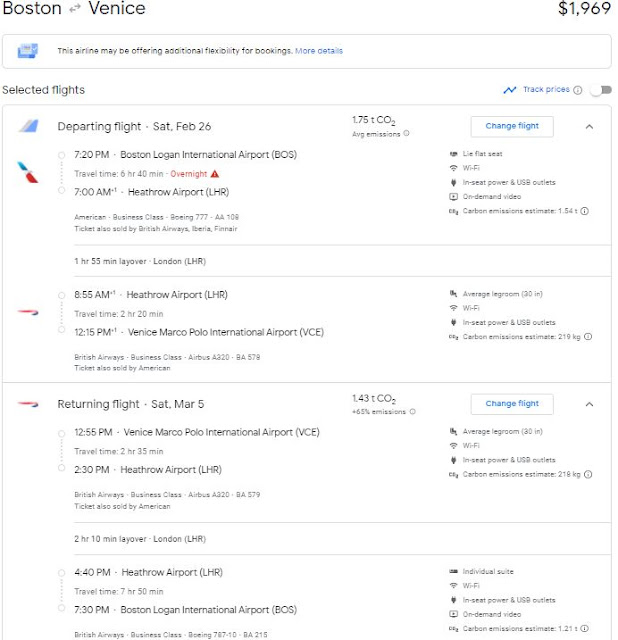Collapse the Departing flight section
Viewport: 618px width, 640px height.
click(x=589, y=126)
